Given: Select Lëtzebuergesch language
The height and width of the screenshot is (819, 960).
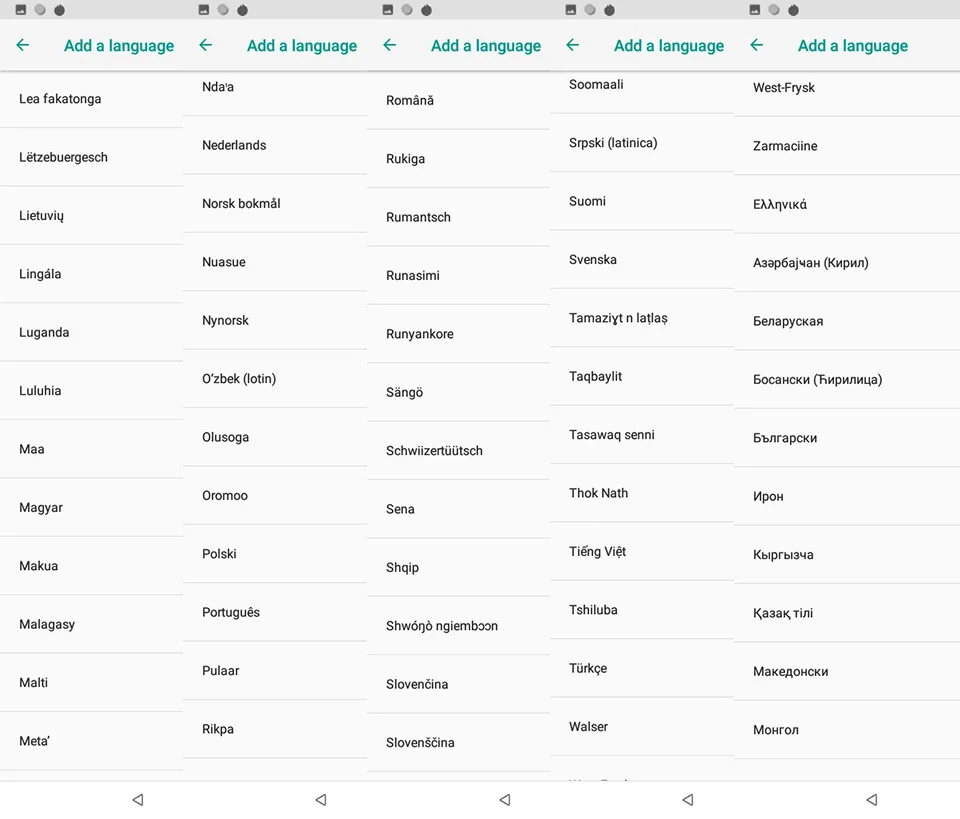Looking at the screenshot, I should click(91, 157).
